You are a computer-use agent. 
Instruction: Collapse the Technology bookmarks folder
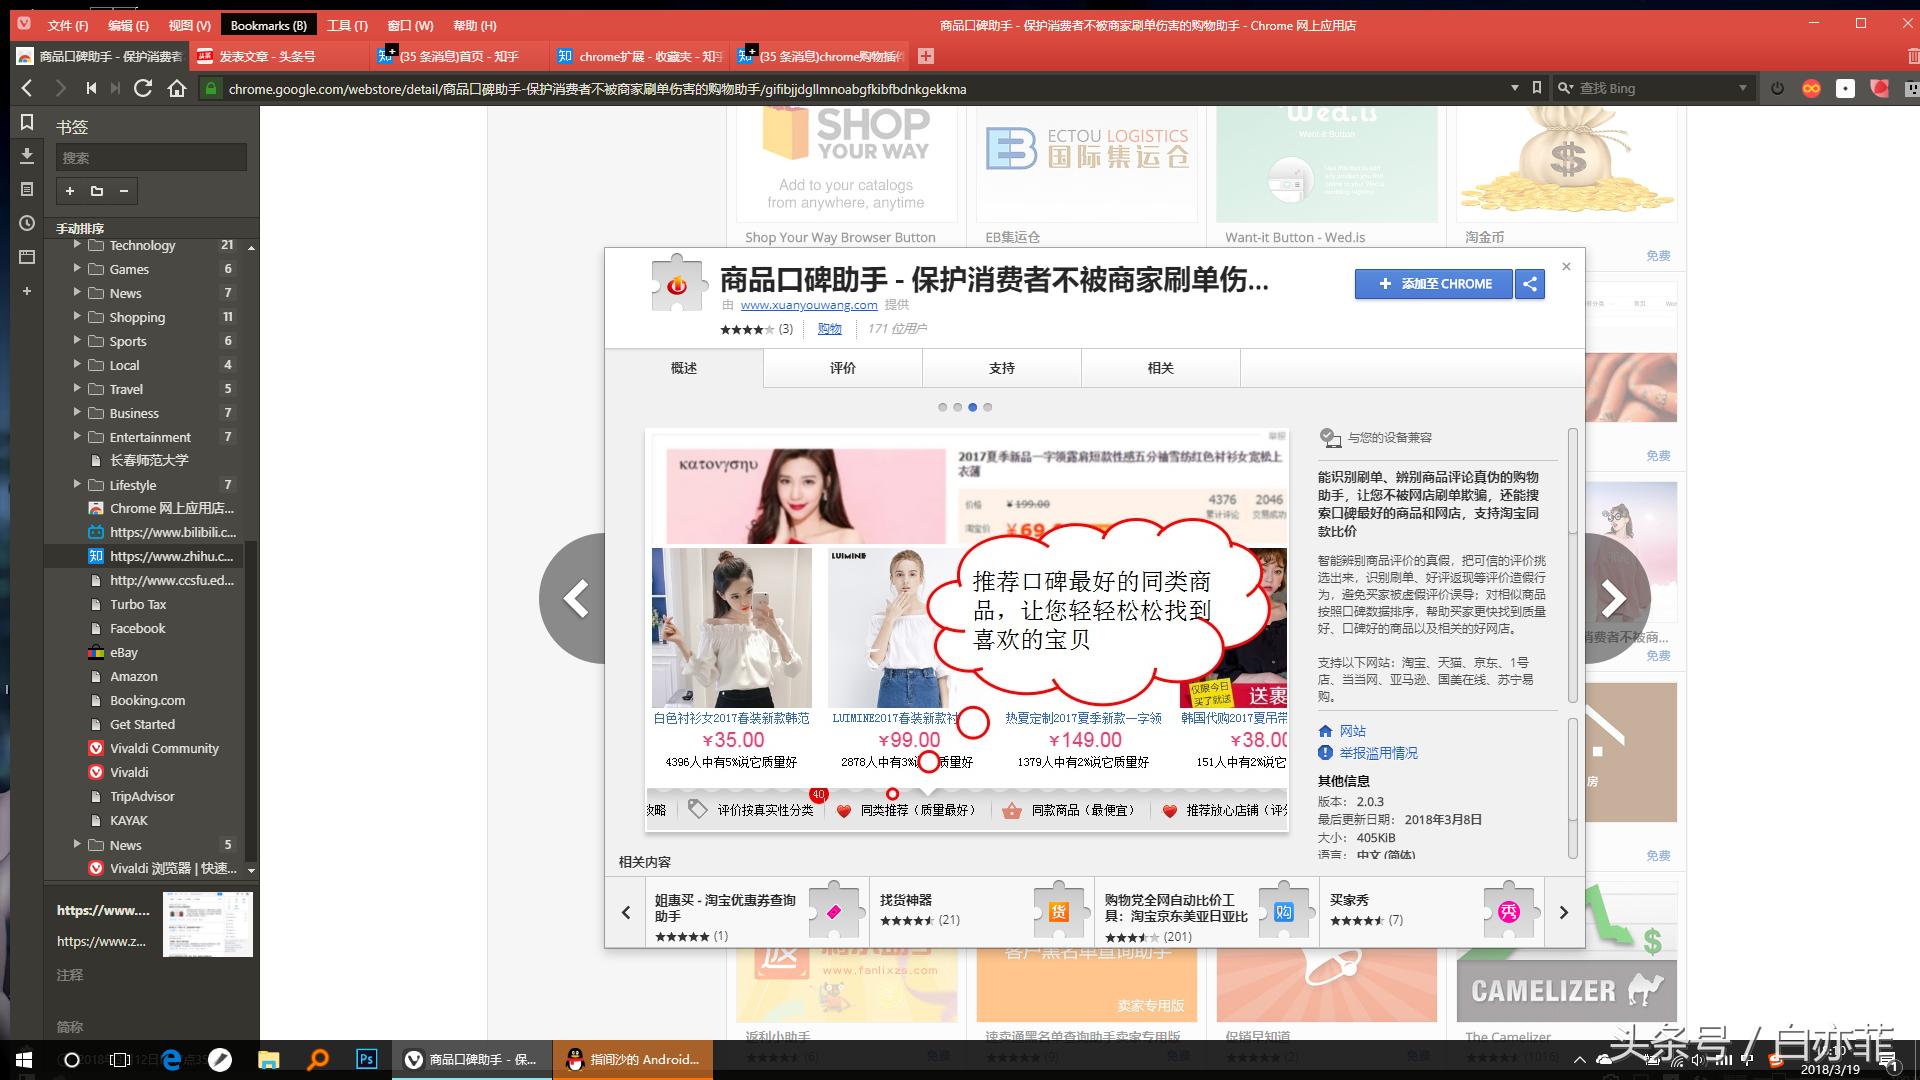[x=78, y=245]
